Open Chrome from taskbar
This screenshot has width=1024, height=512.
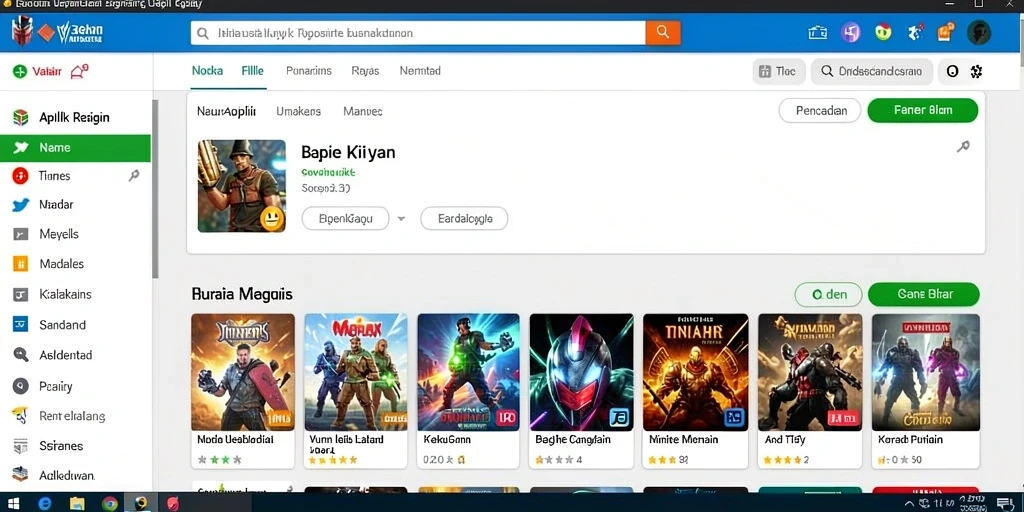110,504
